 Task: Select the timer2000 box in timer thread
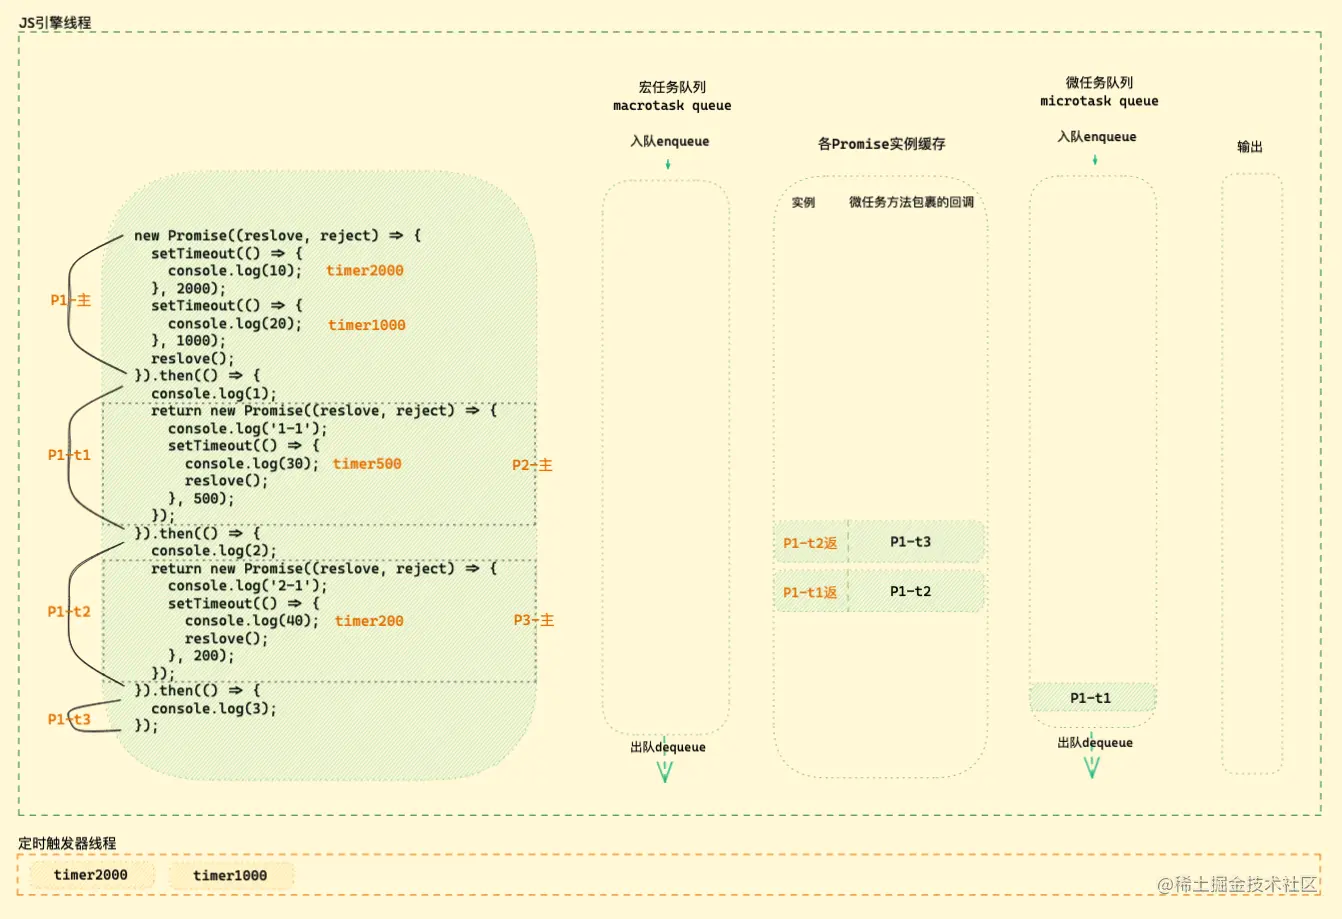(x=91, y=875)
